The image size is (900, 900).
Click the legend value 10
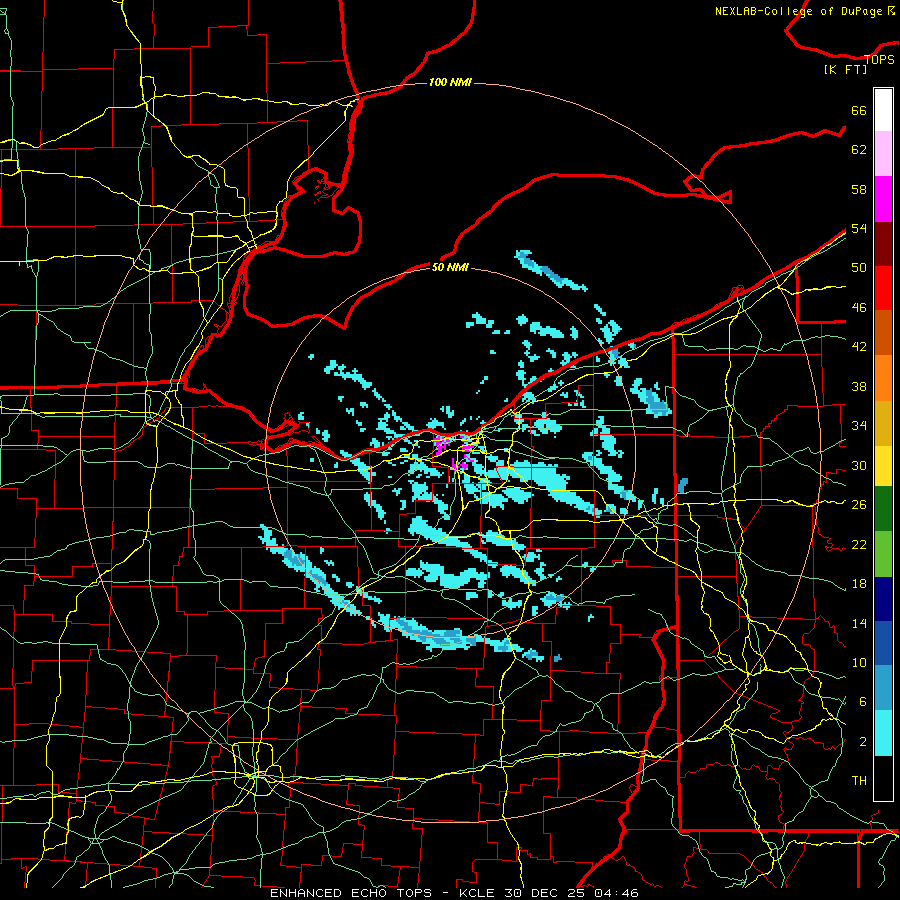click(859, 662)
